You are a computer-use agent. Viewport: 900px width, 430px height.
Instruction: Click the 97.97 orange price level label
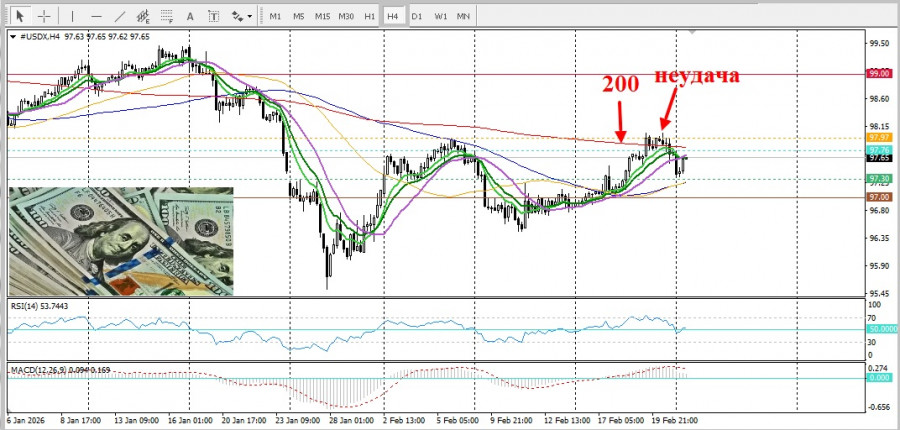coord(879,138)
